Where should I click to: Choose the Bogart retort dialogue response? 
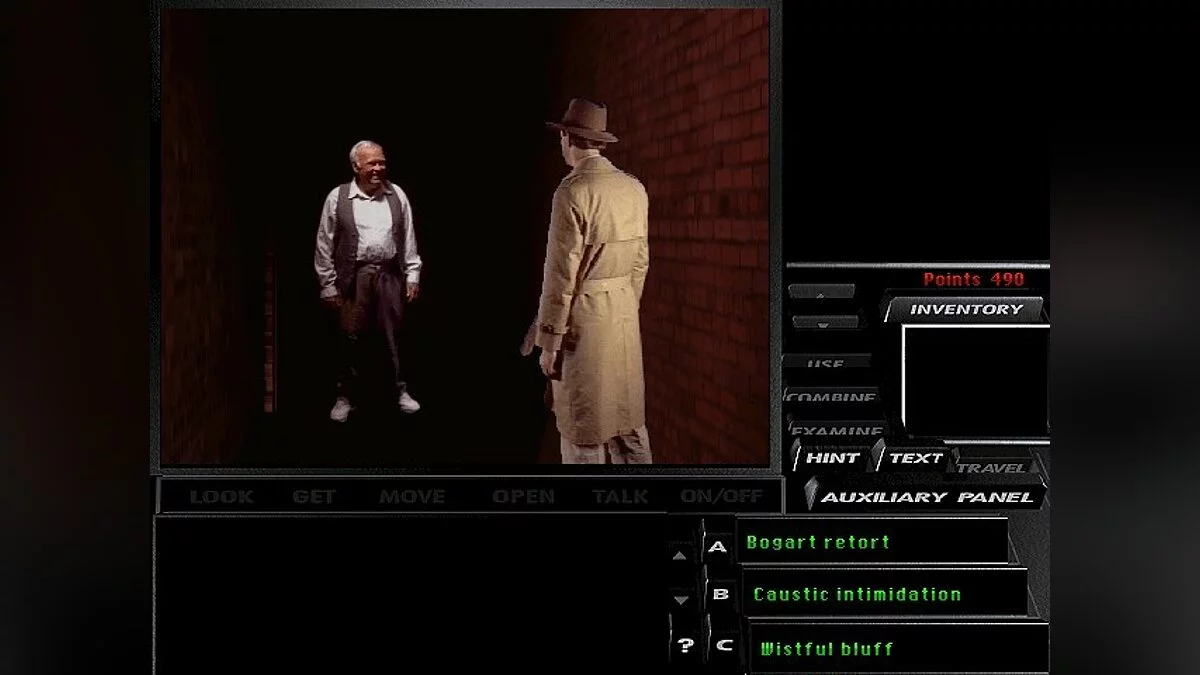pos(872,542)
